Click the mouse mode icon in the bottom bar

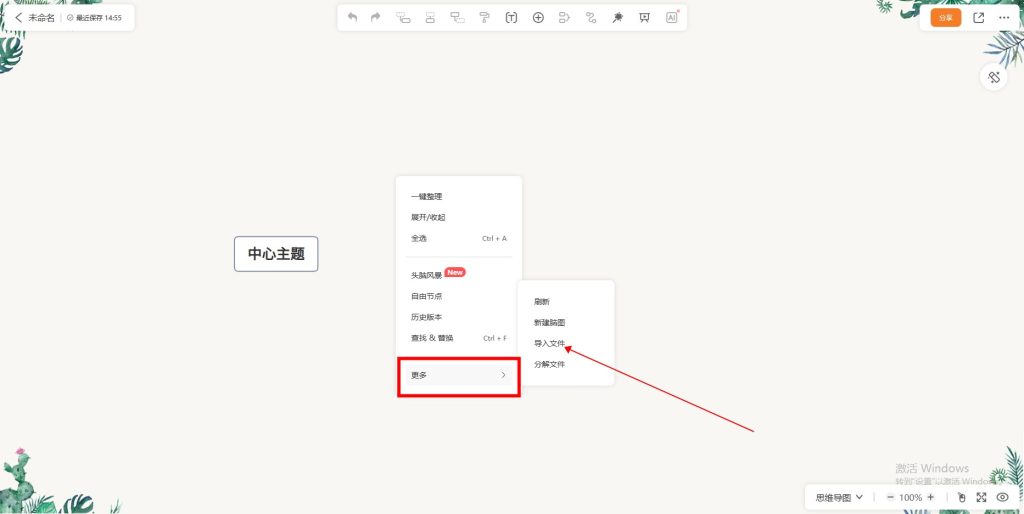coord(961,497)
